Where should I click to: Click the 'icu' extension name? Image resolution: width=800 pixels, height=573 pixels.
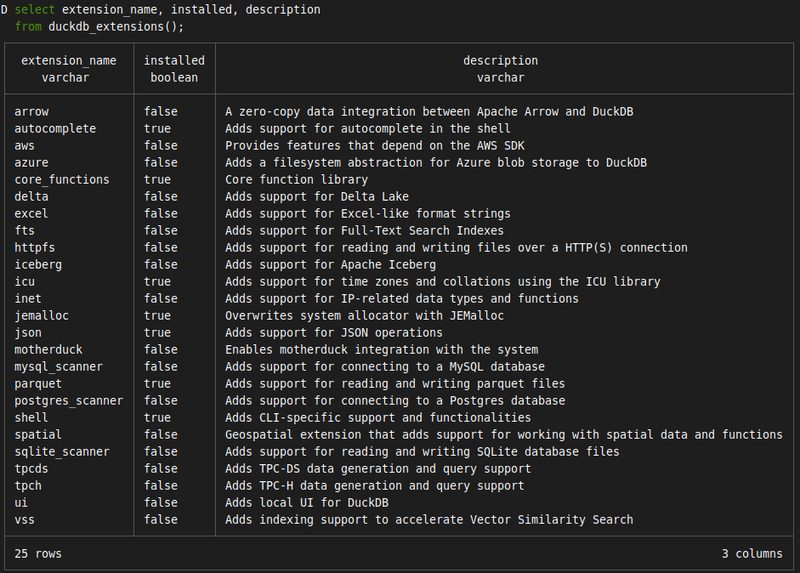(x=24, y=282)
